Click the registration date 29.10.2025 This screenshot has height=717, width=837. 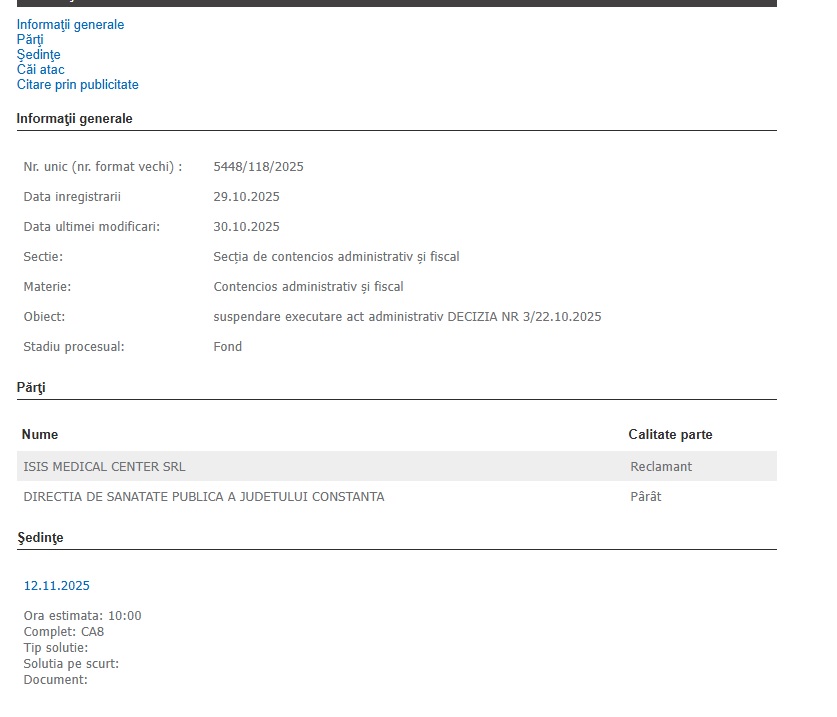pyautogui.click(x=246, y=197)
